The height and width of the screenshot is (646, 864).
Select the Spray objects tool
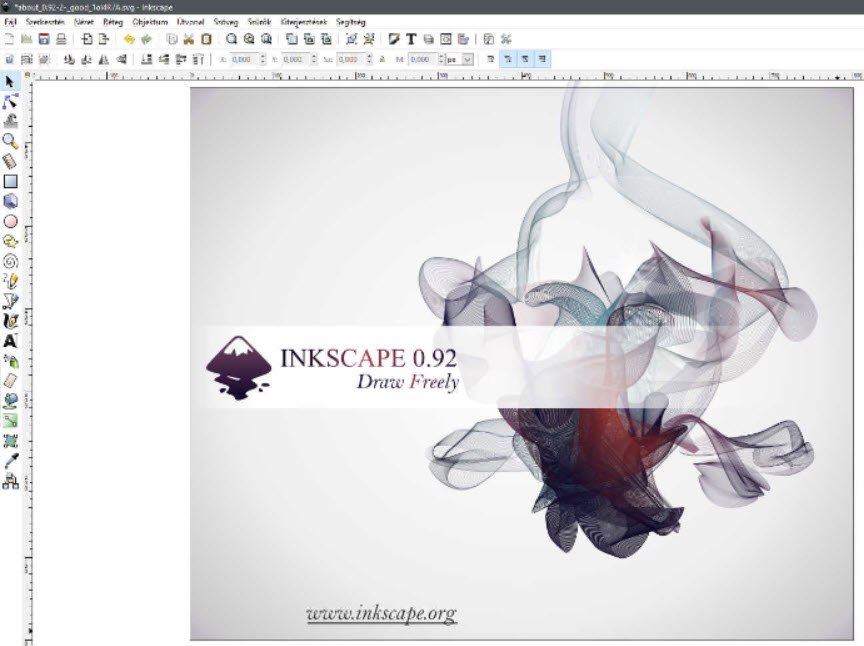point(10,361)
